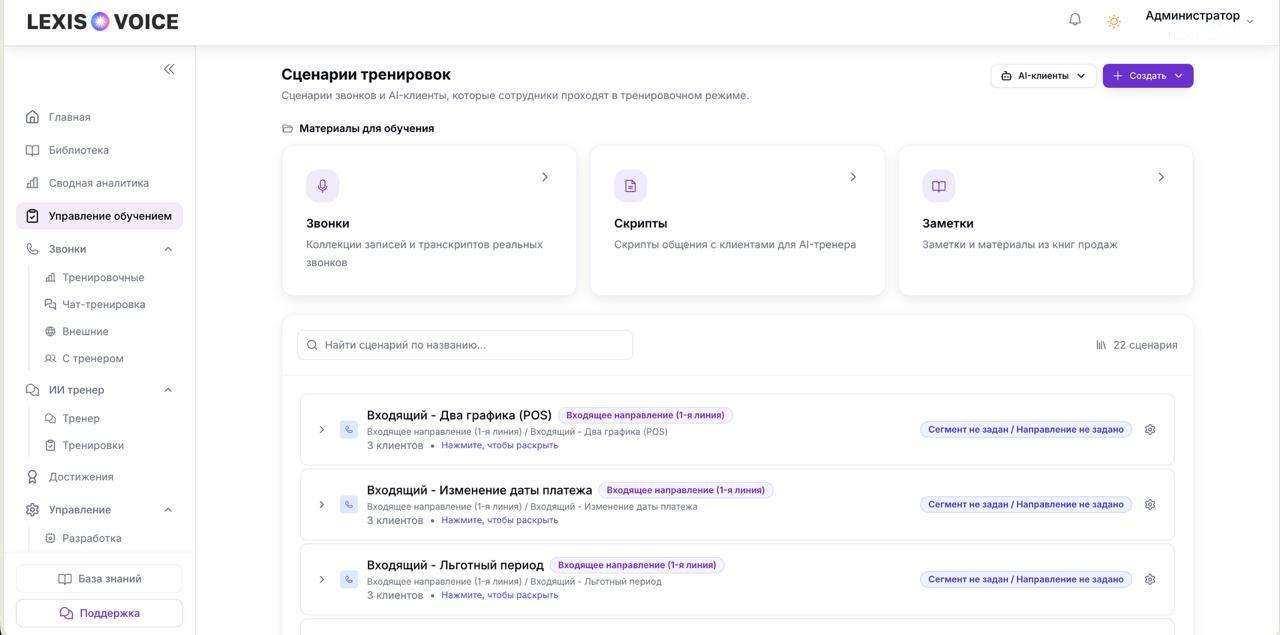The height and width of the screenshot is (635, 1280).
Task: Open the Скрипты materials card title
Action: point(641,223)
